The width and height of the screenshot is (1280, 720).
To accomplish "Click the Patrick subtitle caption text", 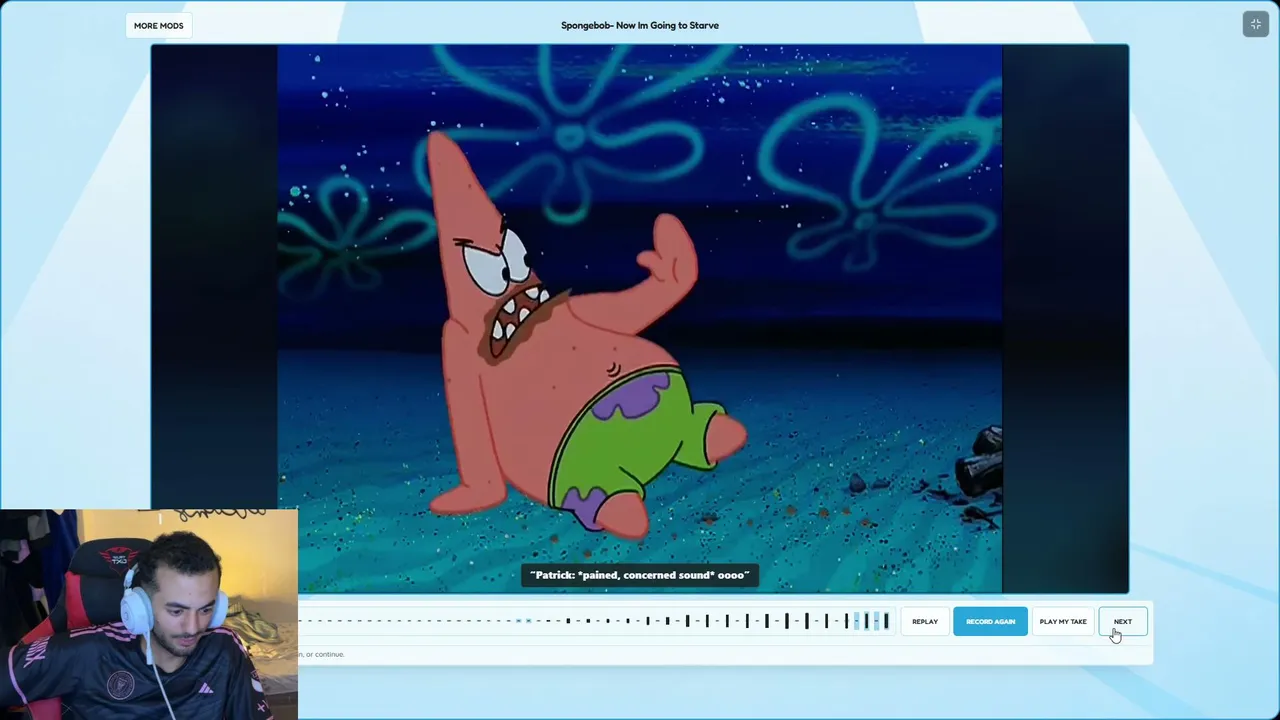I will 640,575.
